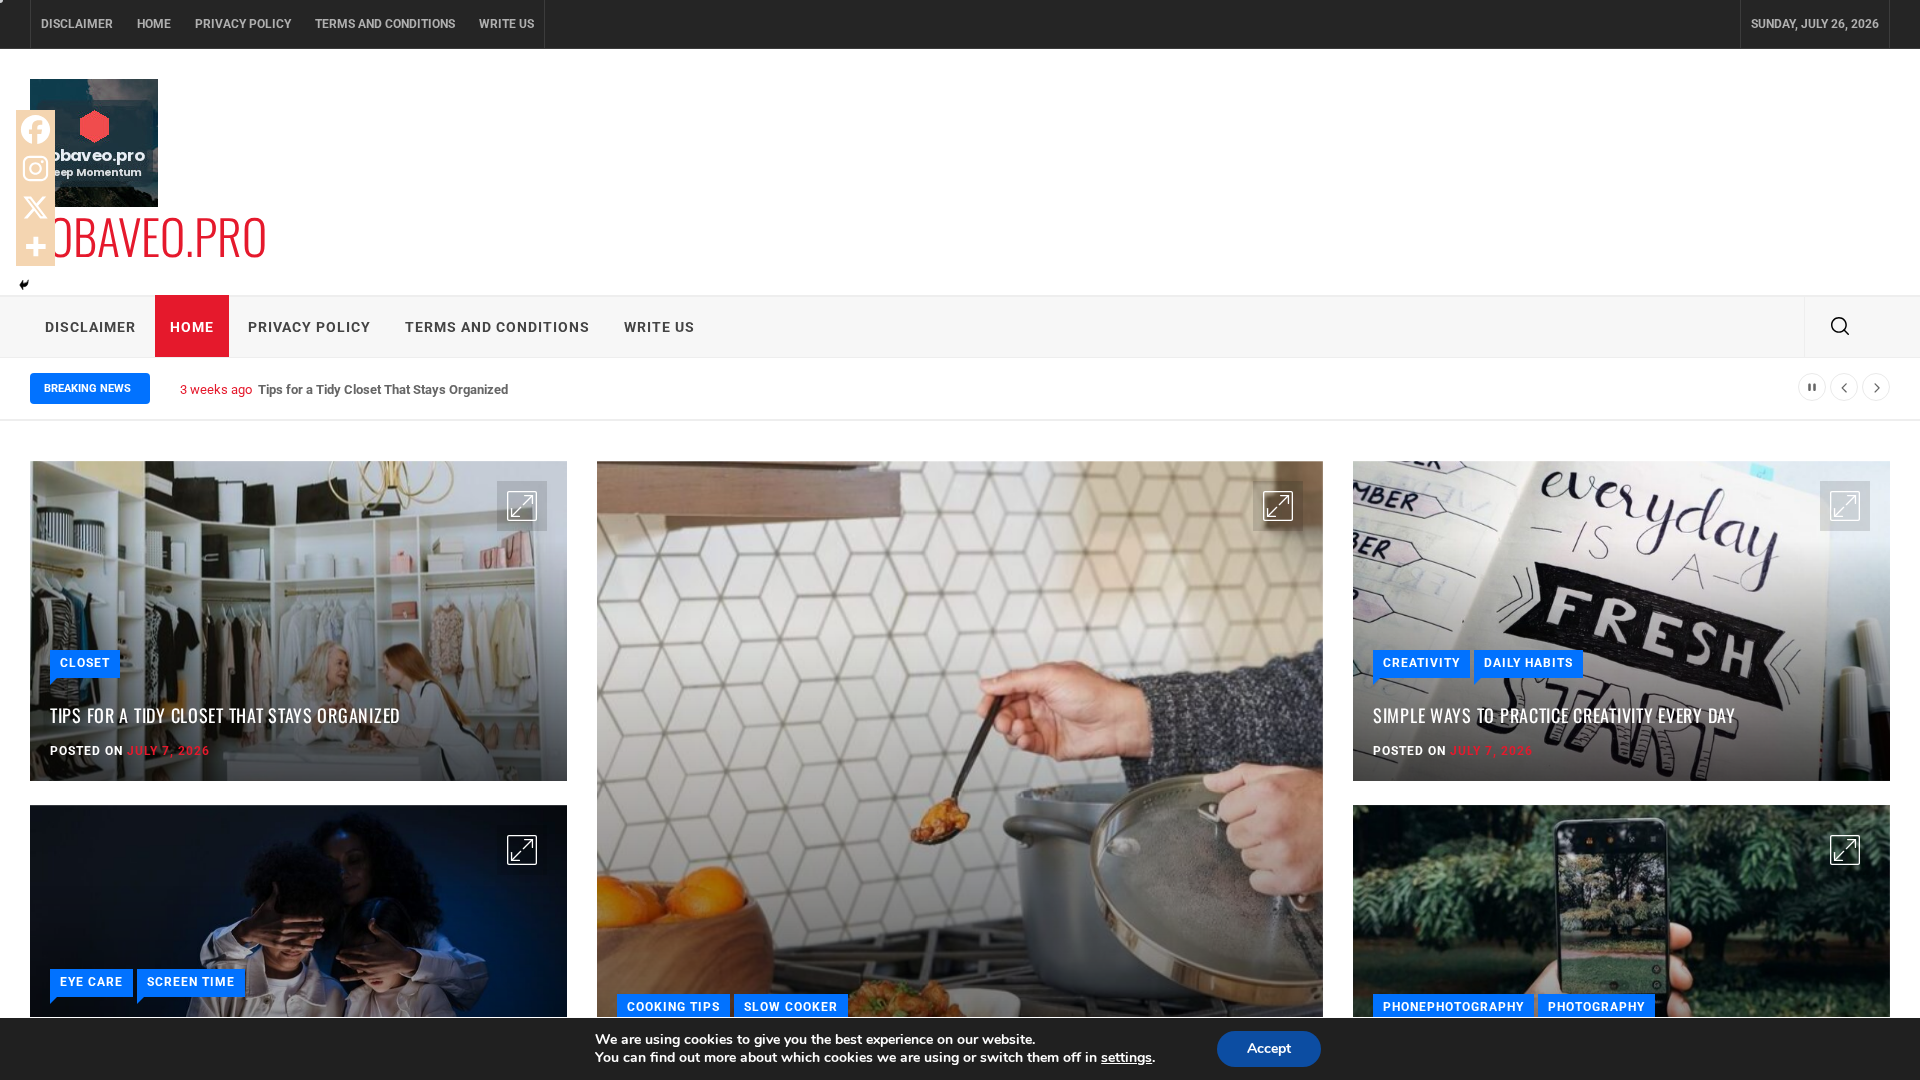Open the Photography category tag
Viewport: 1920px width, 1080px height.
(1596, 1006)
